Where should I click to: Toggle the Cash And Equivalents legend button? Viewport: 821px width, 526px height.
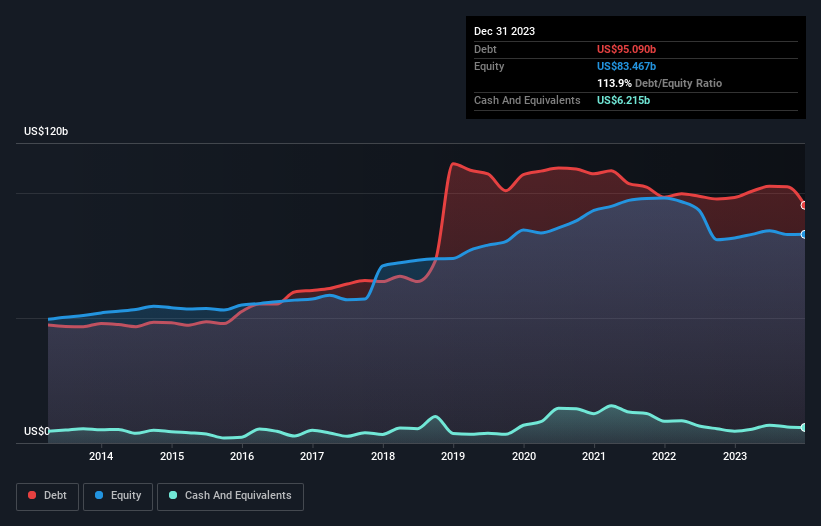(230, 496)
